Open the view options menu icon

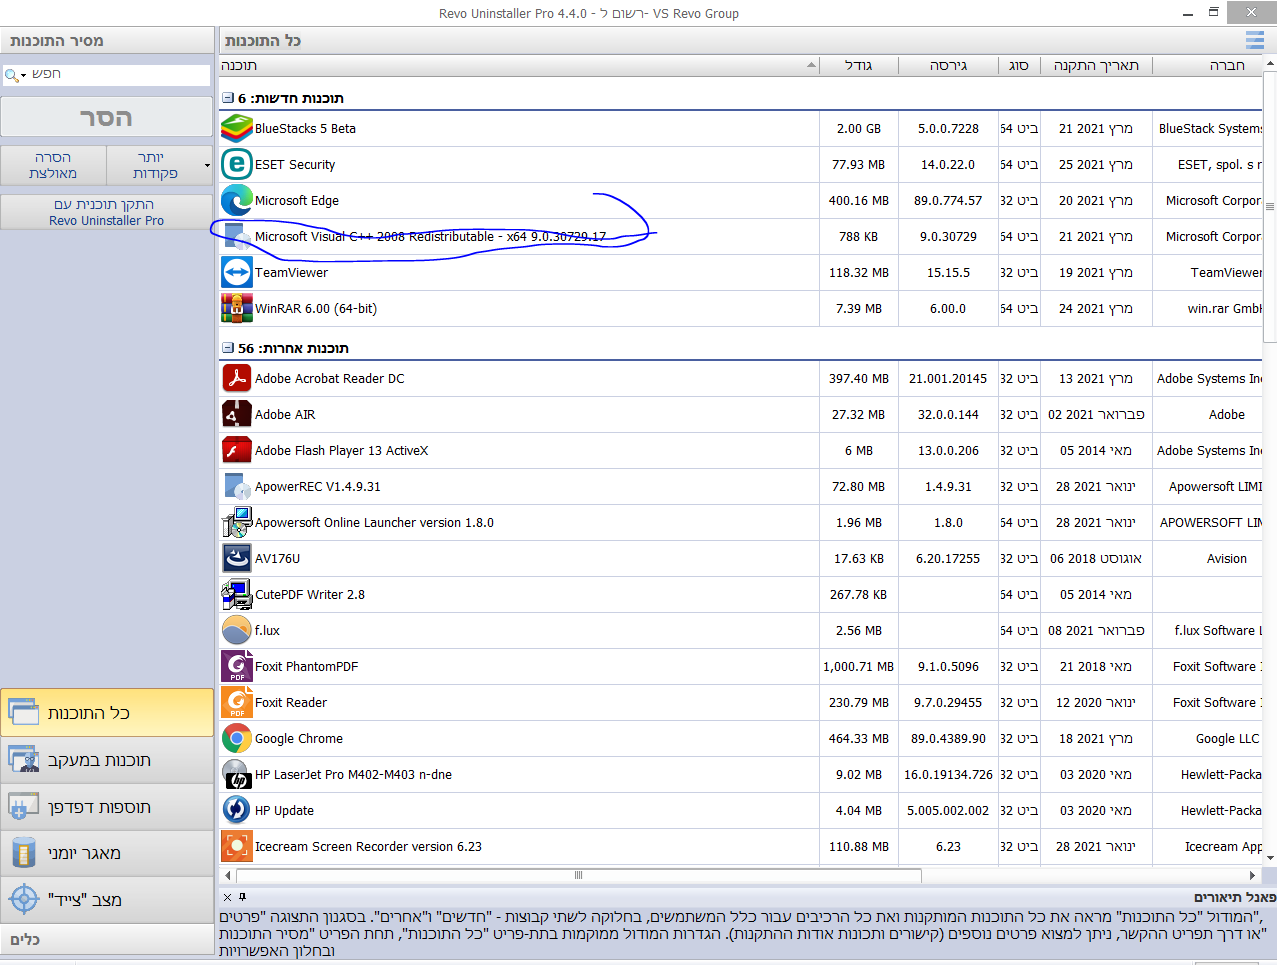point(1255,40)
